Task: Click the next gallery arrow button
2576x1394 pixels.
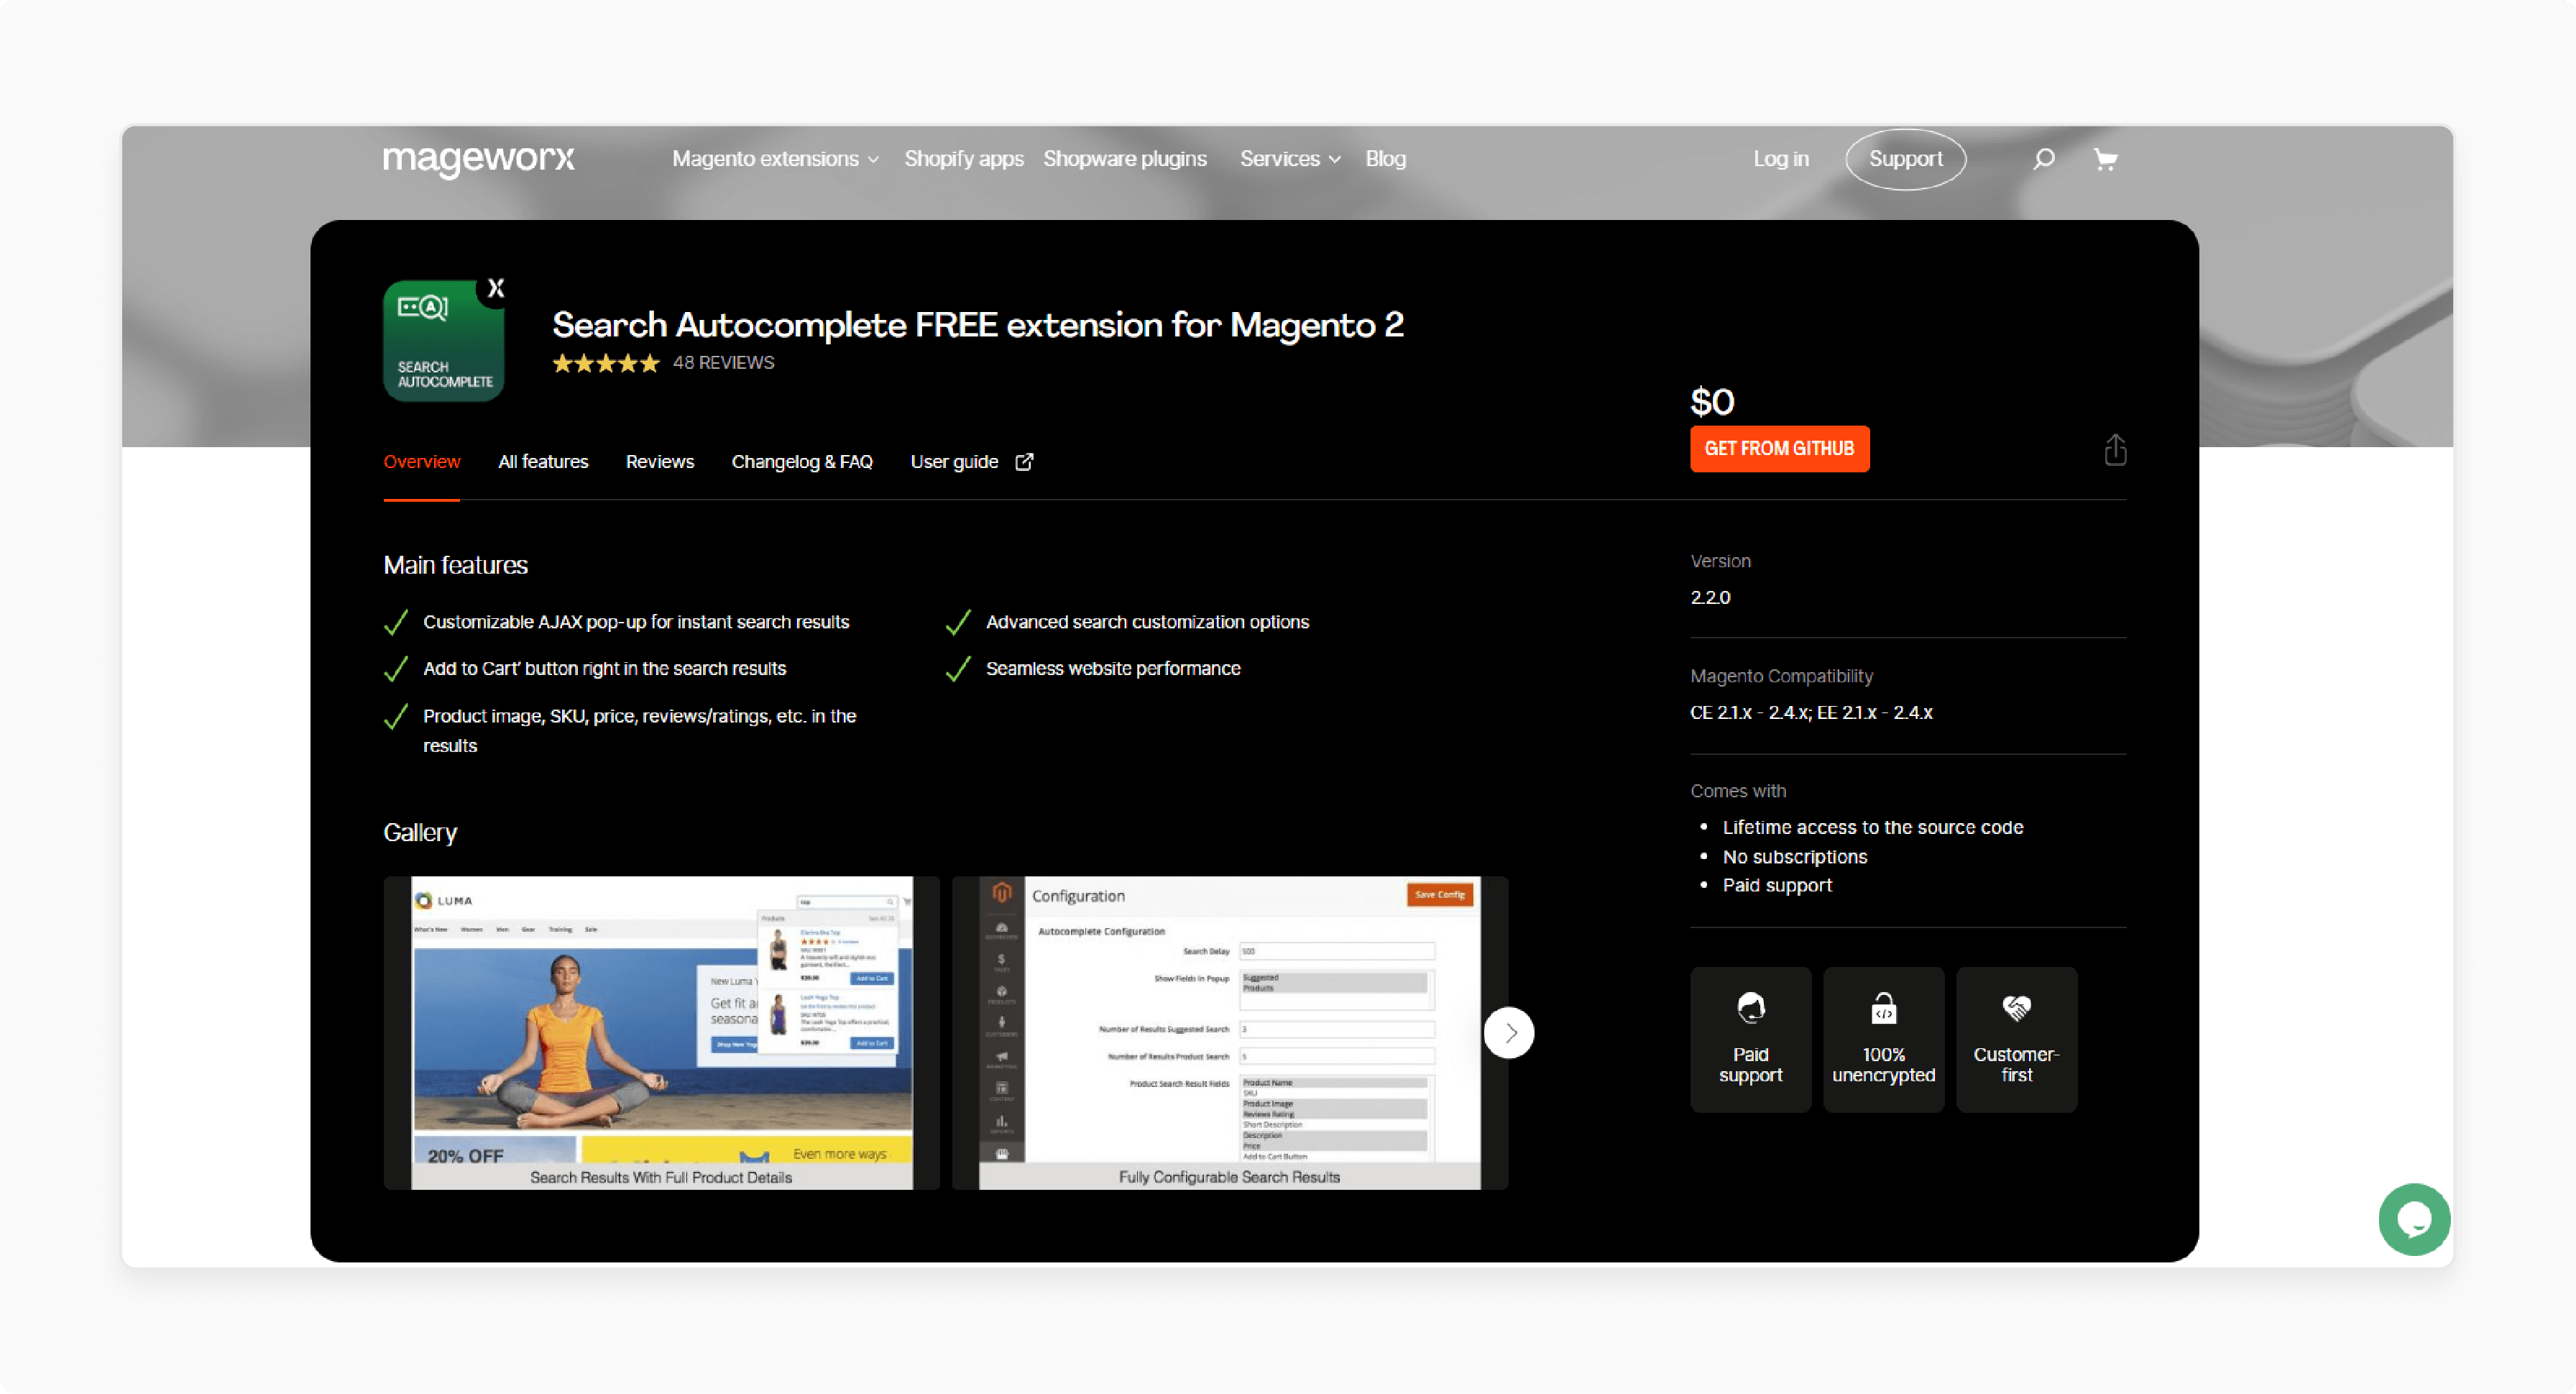Action: click(x=1509, y=1030)
